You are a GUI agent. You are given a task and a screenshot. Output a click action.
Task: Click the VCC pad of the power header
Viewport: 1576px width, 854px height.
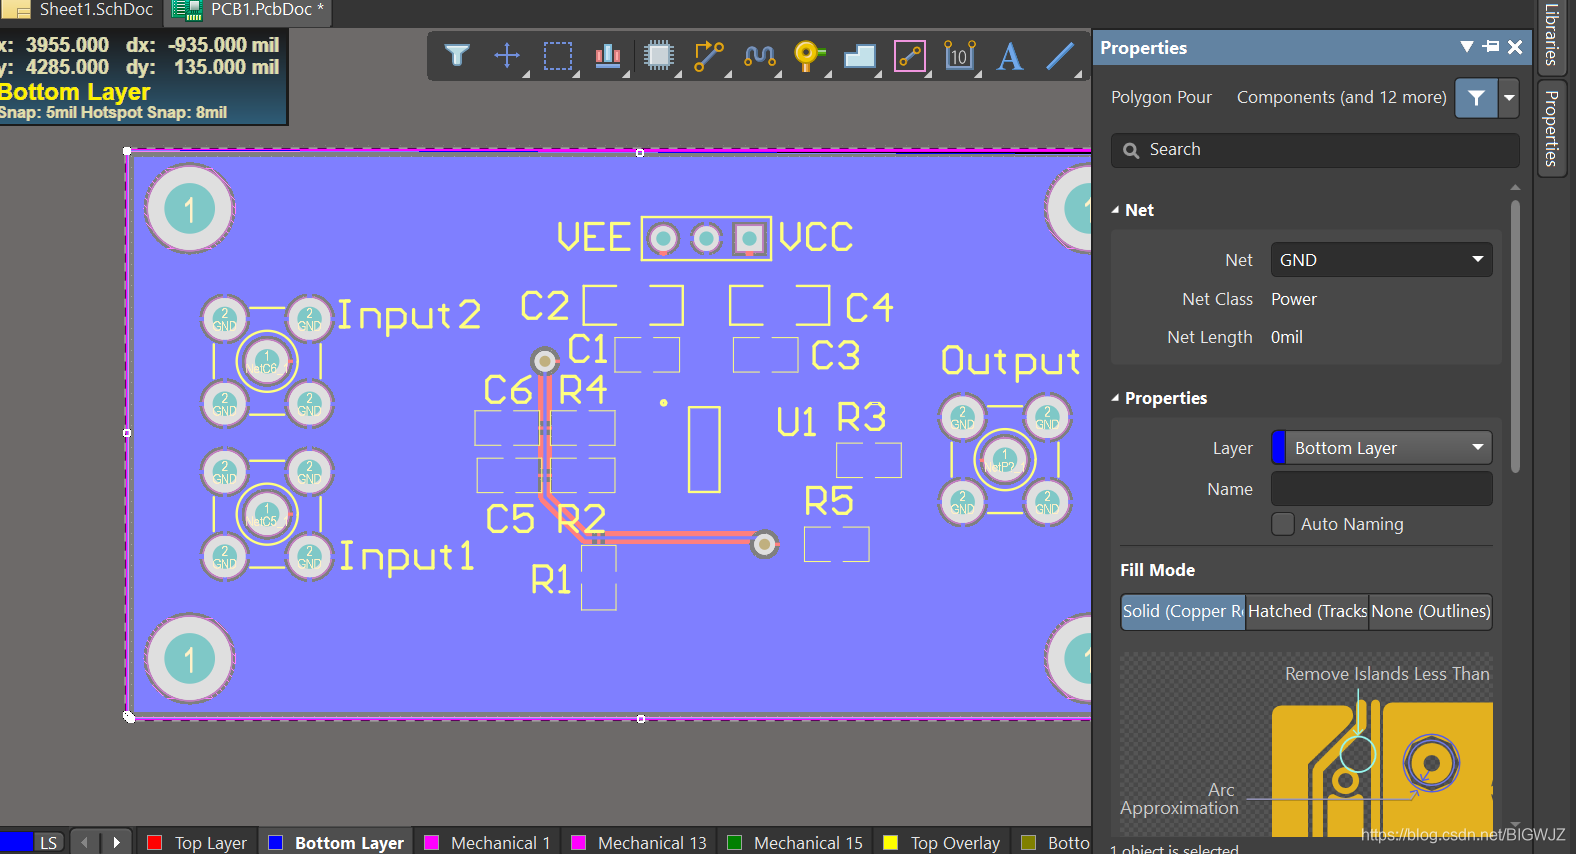[x=749, y=239]
